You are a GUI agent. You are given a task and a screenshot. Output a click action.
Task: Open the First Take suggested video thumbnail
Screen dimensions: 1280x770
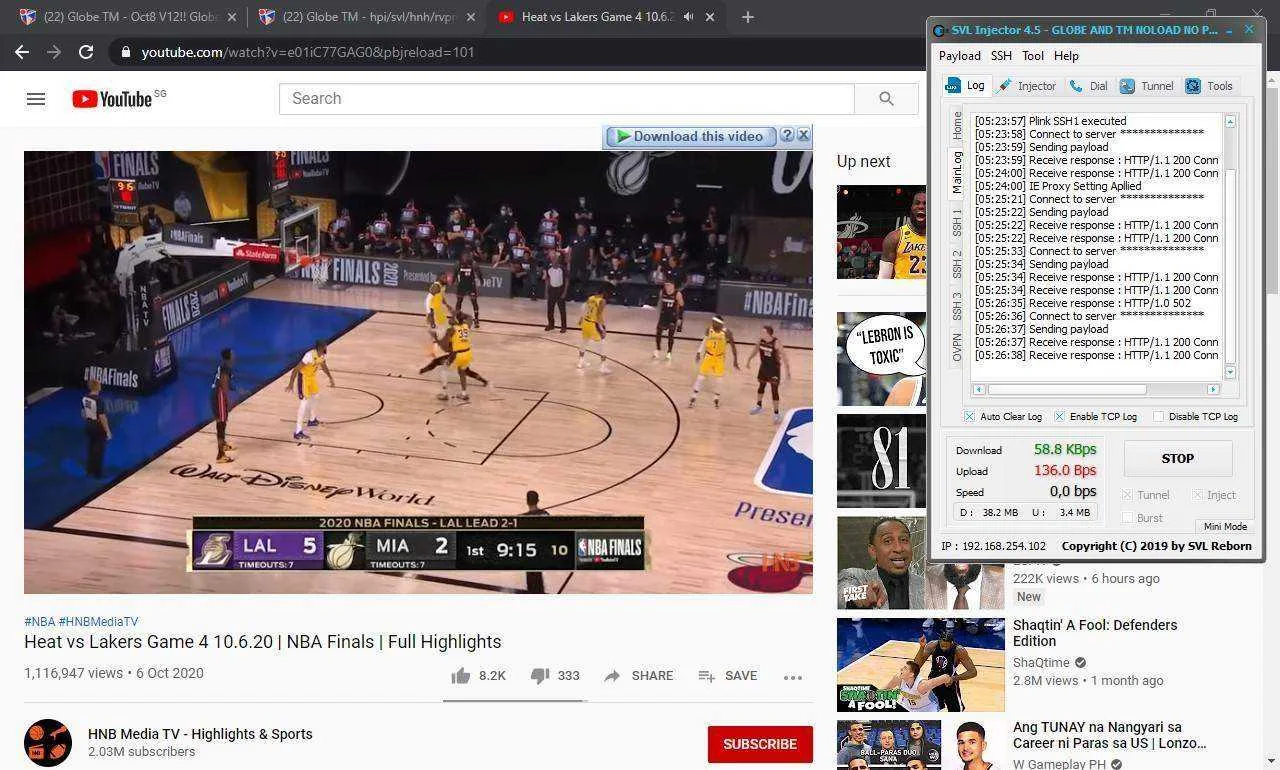[920, 563]
